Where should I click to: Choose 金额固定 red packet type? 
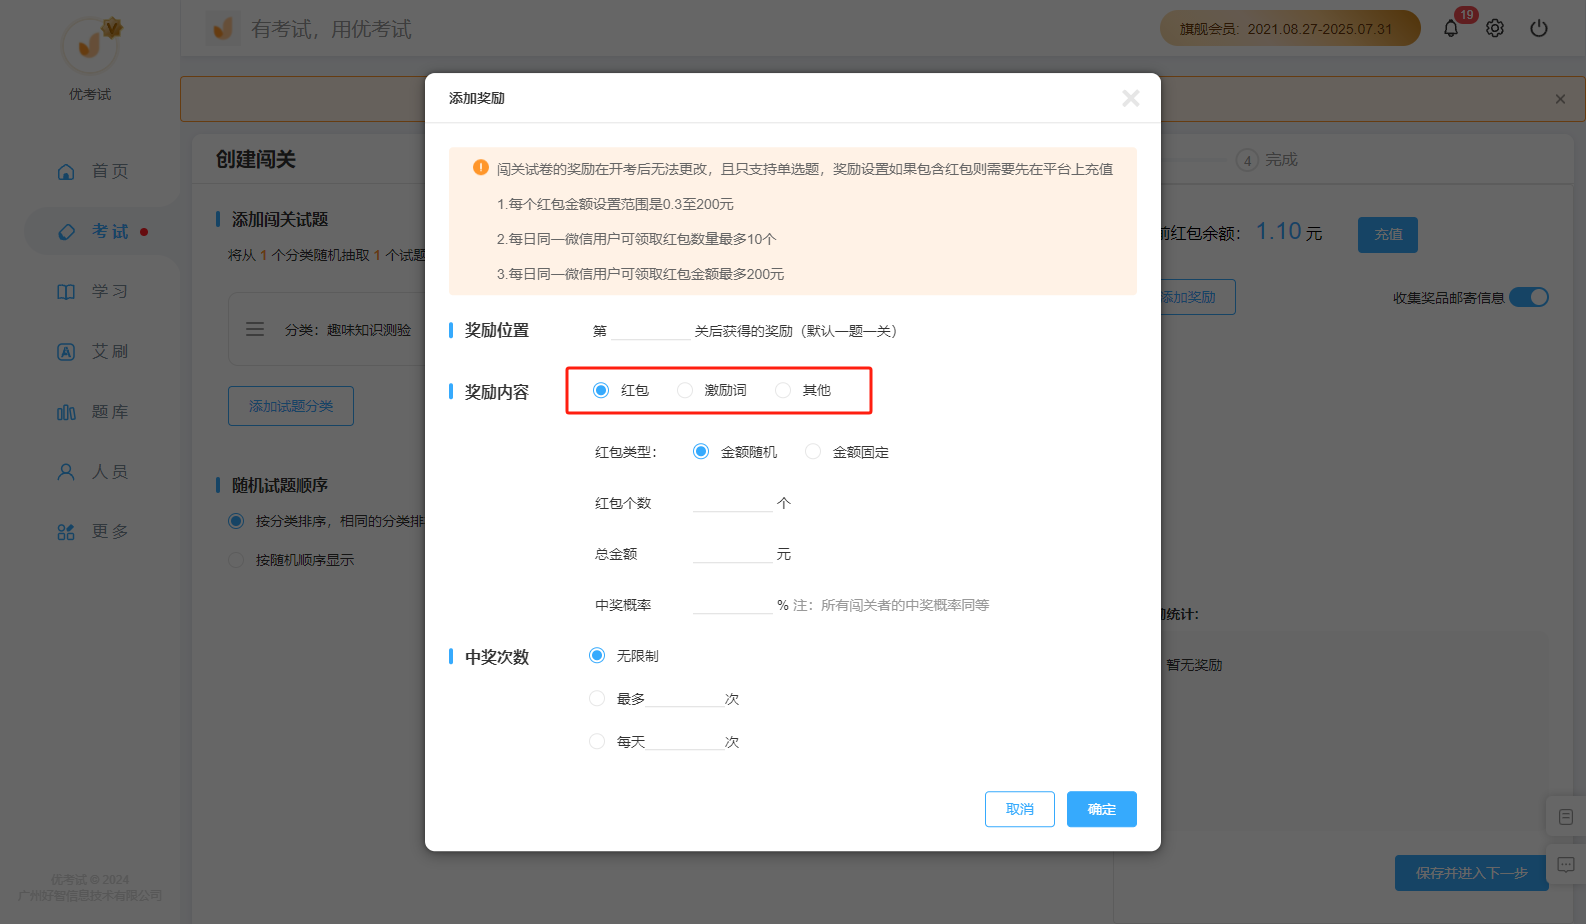pos(813,452)
